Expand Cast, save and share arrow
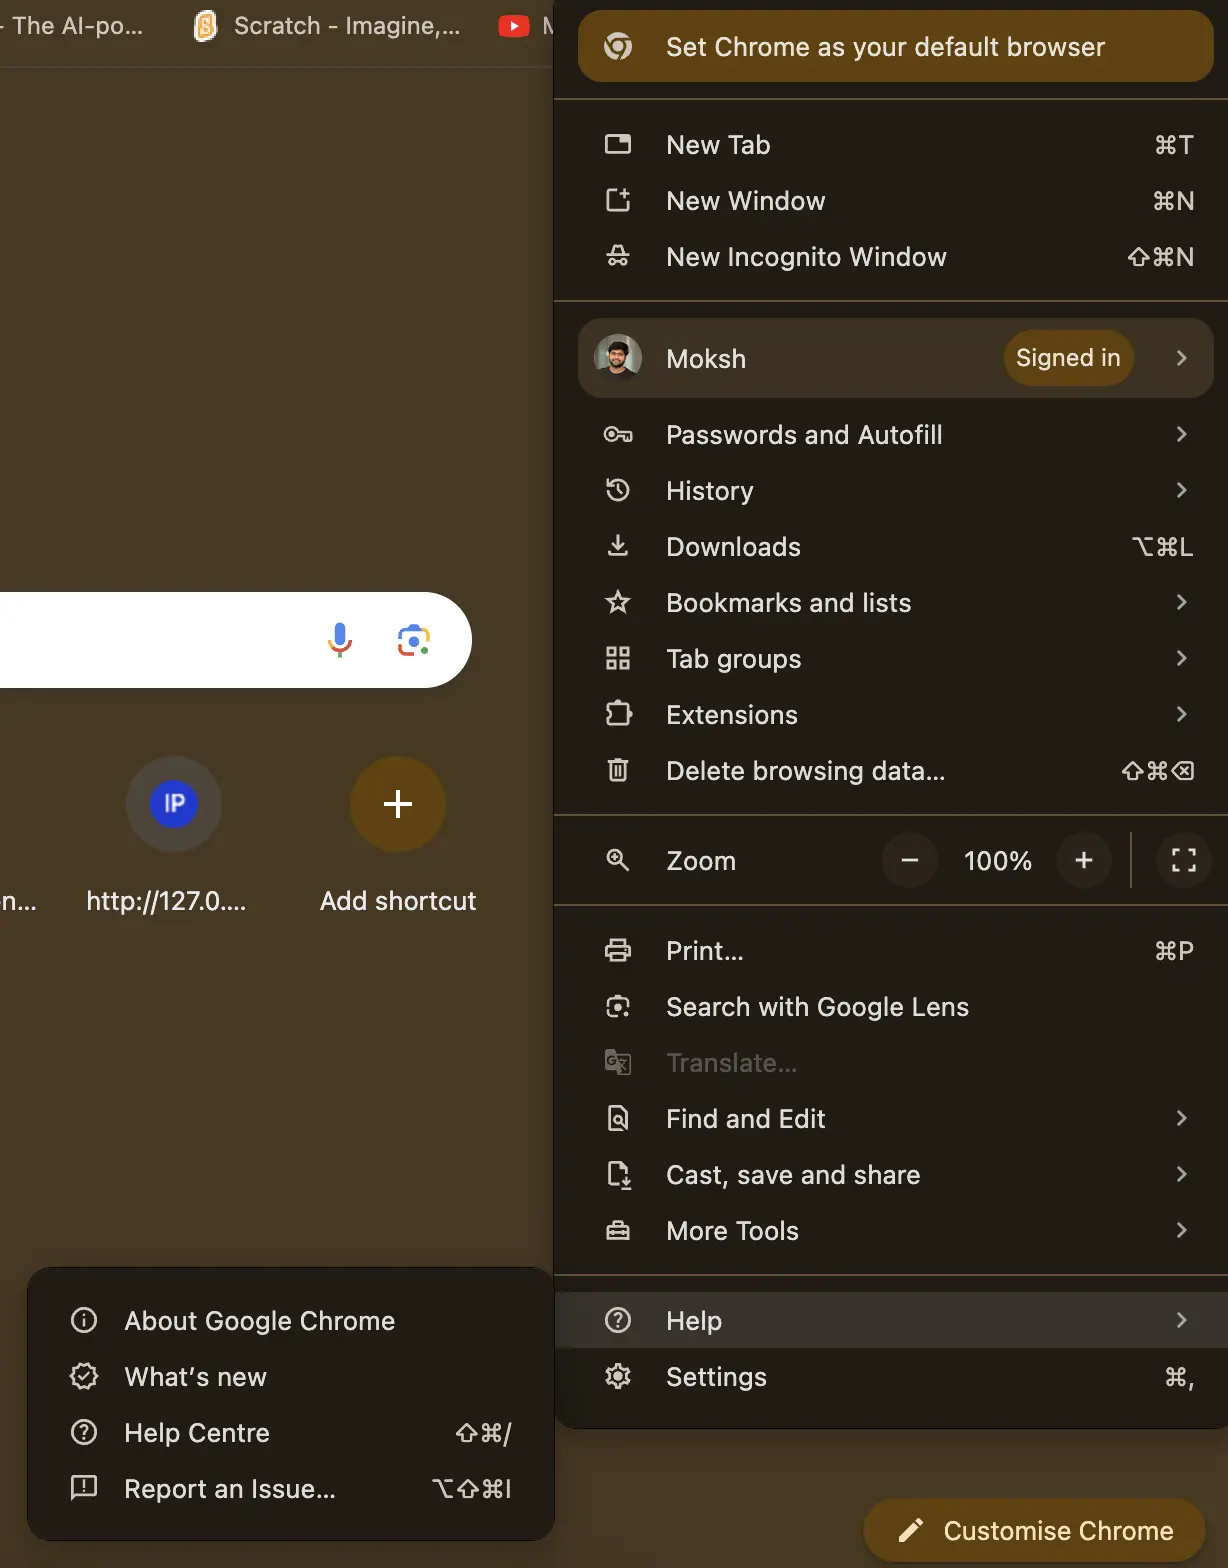Viewport: 1228px width, 1568px height. 1181,1174
